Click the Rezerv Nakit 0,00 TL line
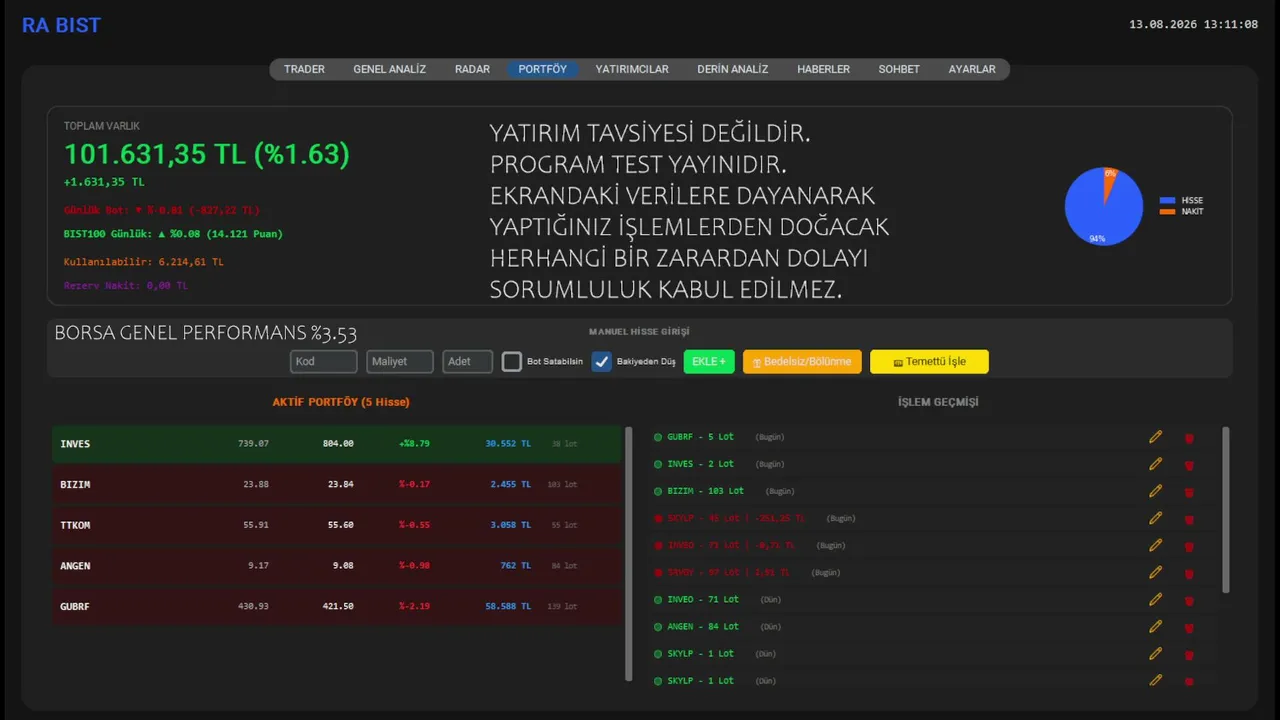1280x720 pixels. (x=126, y=286)
